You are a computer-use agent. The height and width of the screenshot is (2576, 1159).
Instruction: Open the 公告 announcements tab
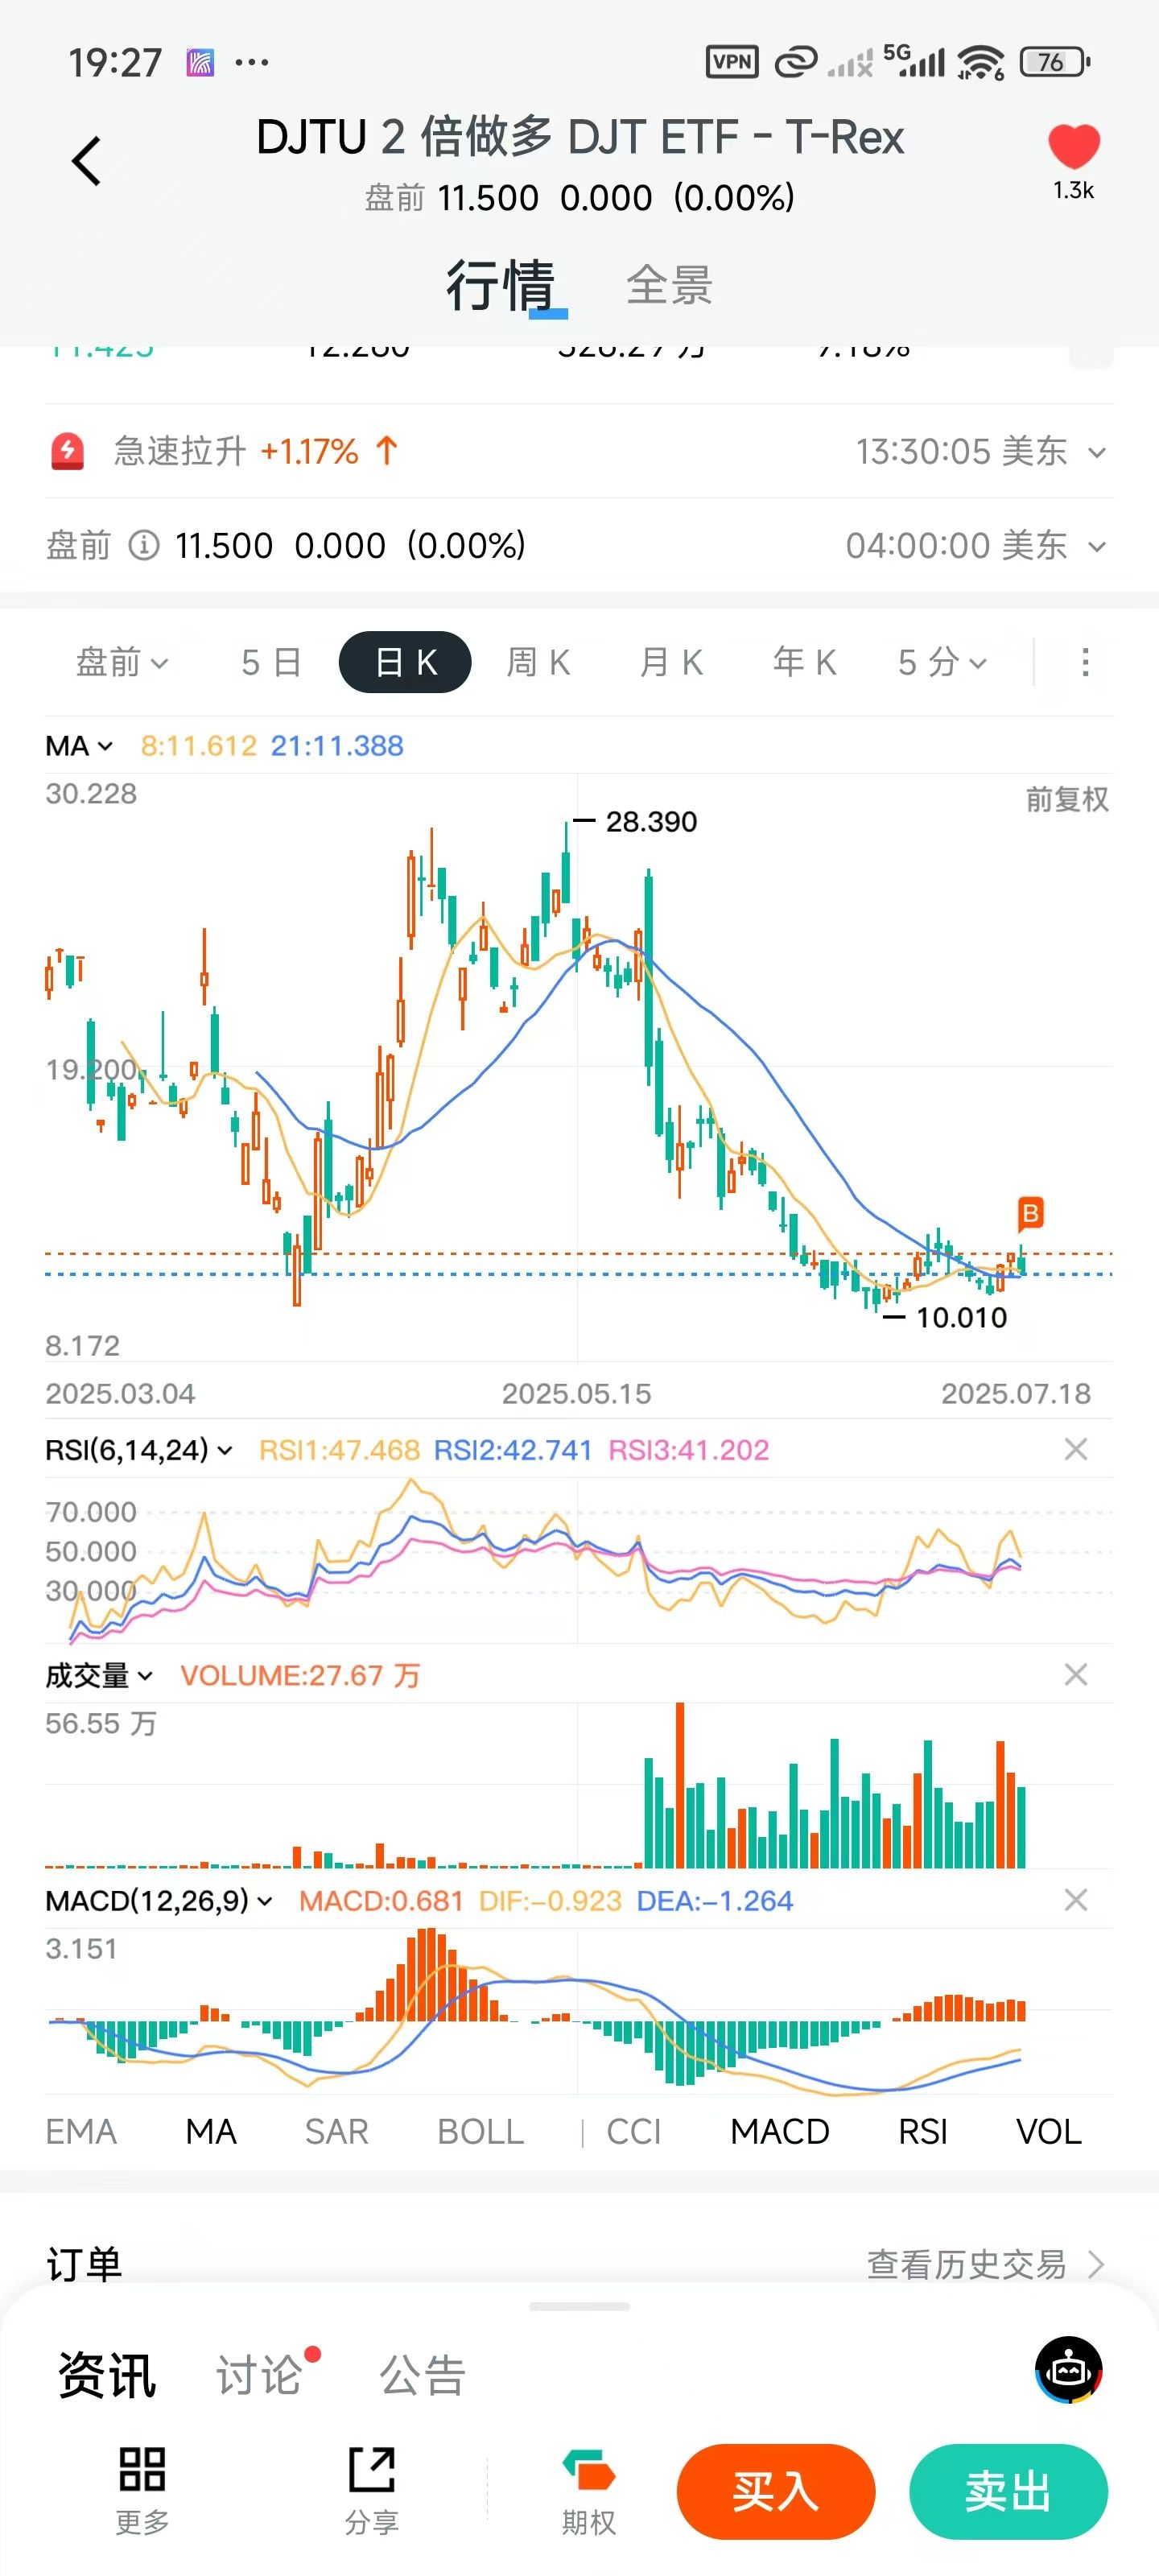pos(422,2375)
